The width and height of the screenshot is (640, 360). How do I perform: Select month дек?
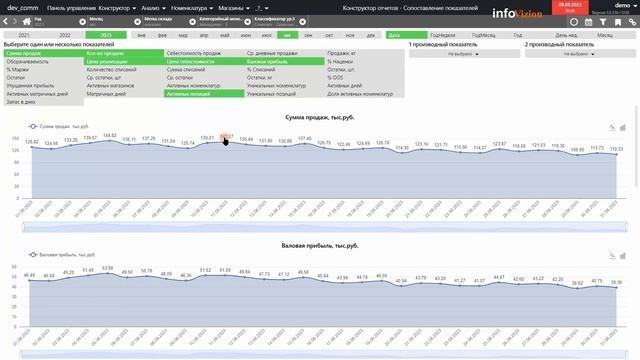(x=371, y=35)
